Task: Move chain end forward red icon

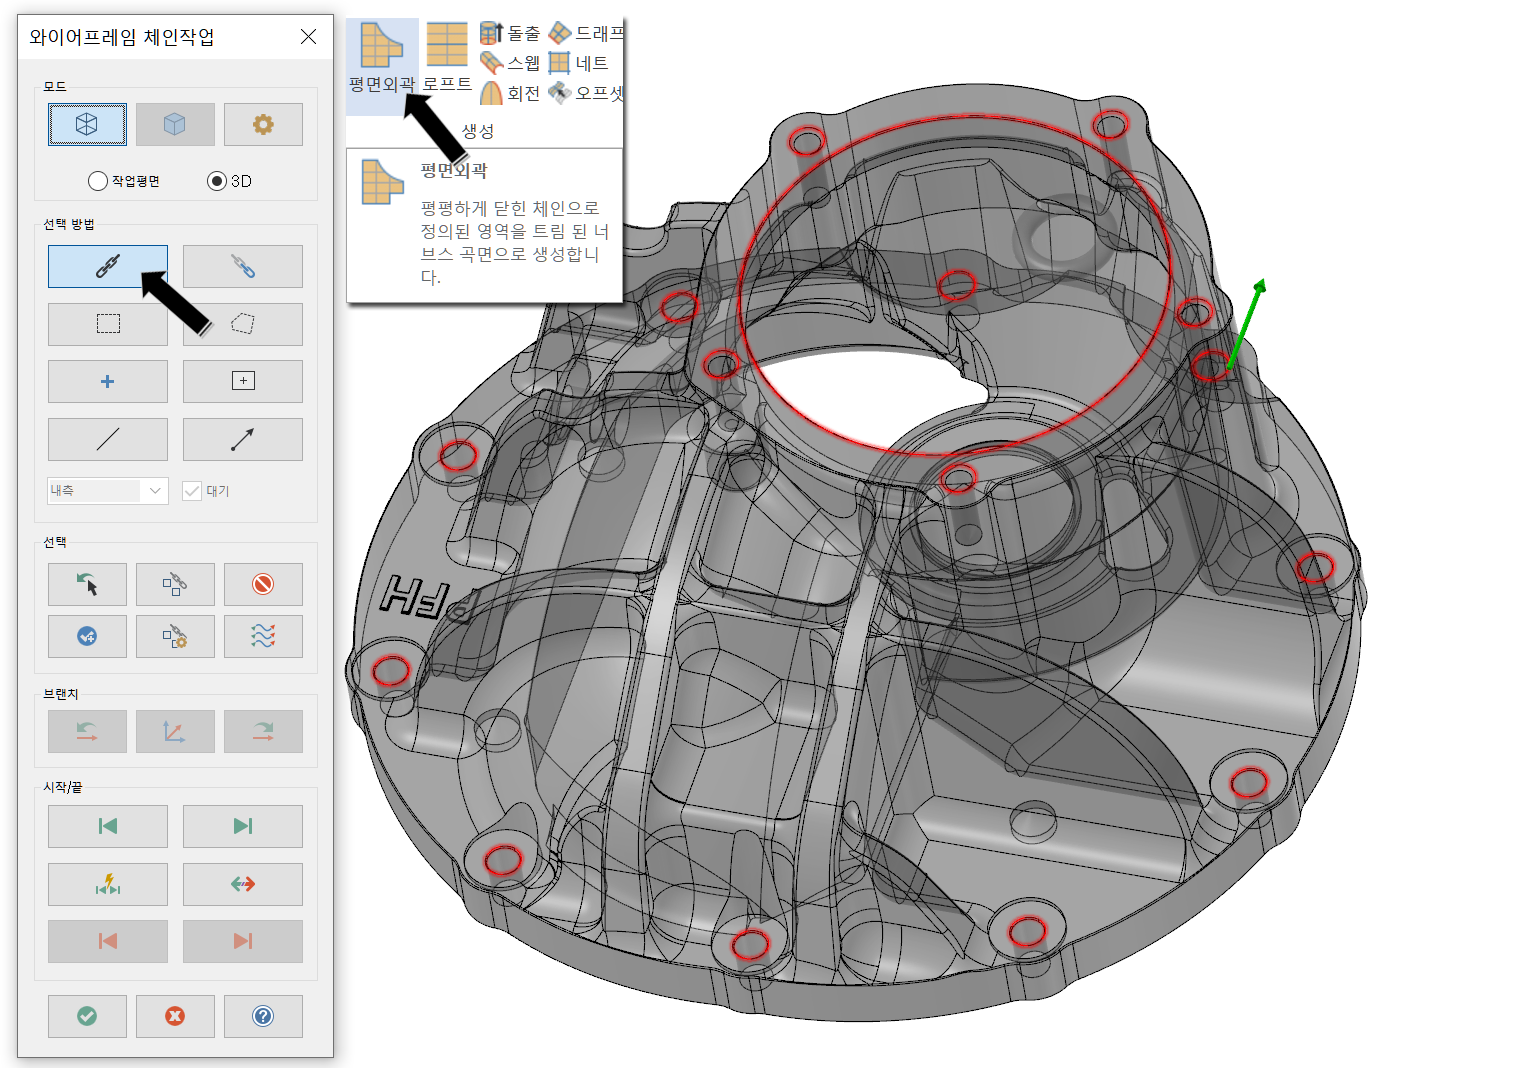Action: click(243, 941)
